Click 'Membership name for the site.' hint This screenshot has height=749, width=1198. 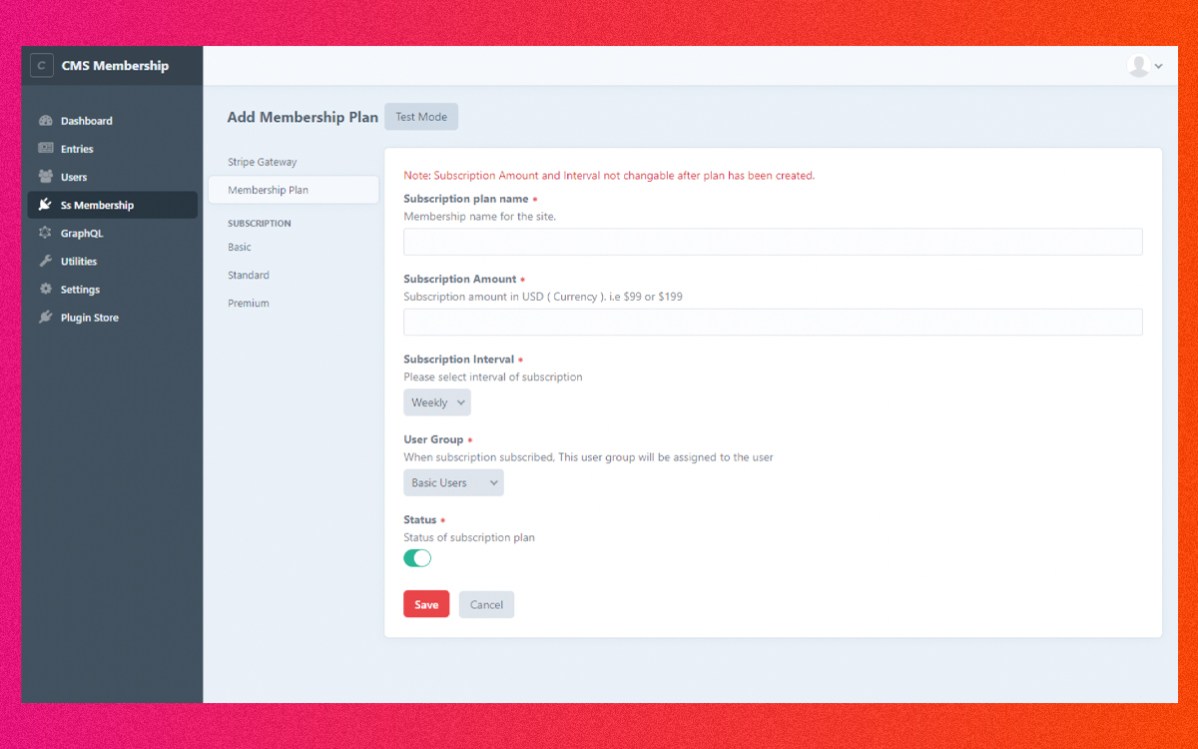tap(480, 216)
